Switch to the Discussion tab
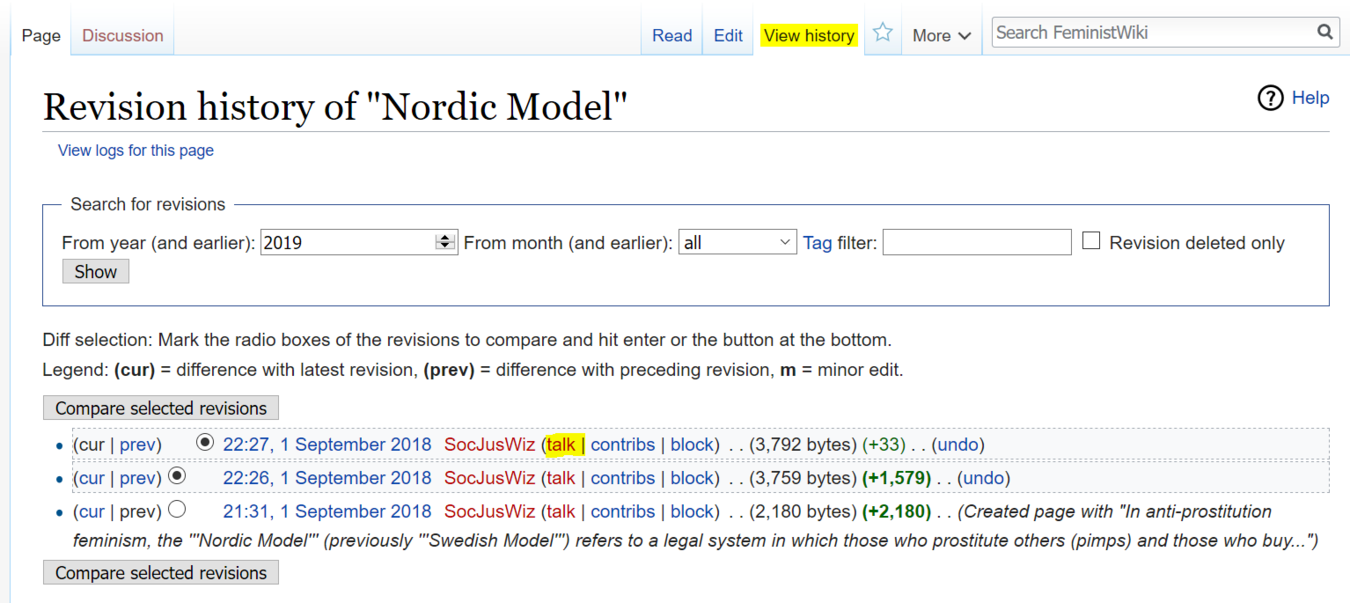 (x=122, y=35)
